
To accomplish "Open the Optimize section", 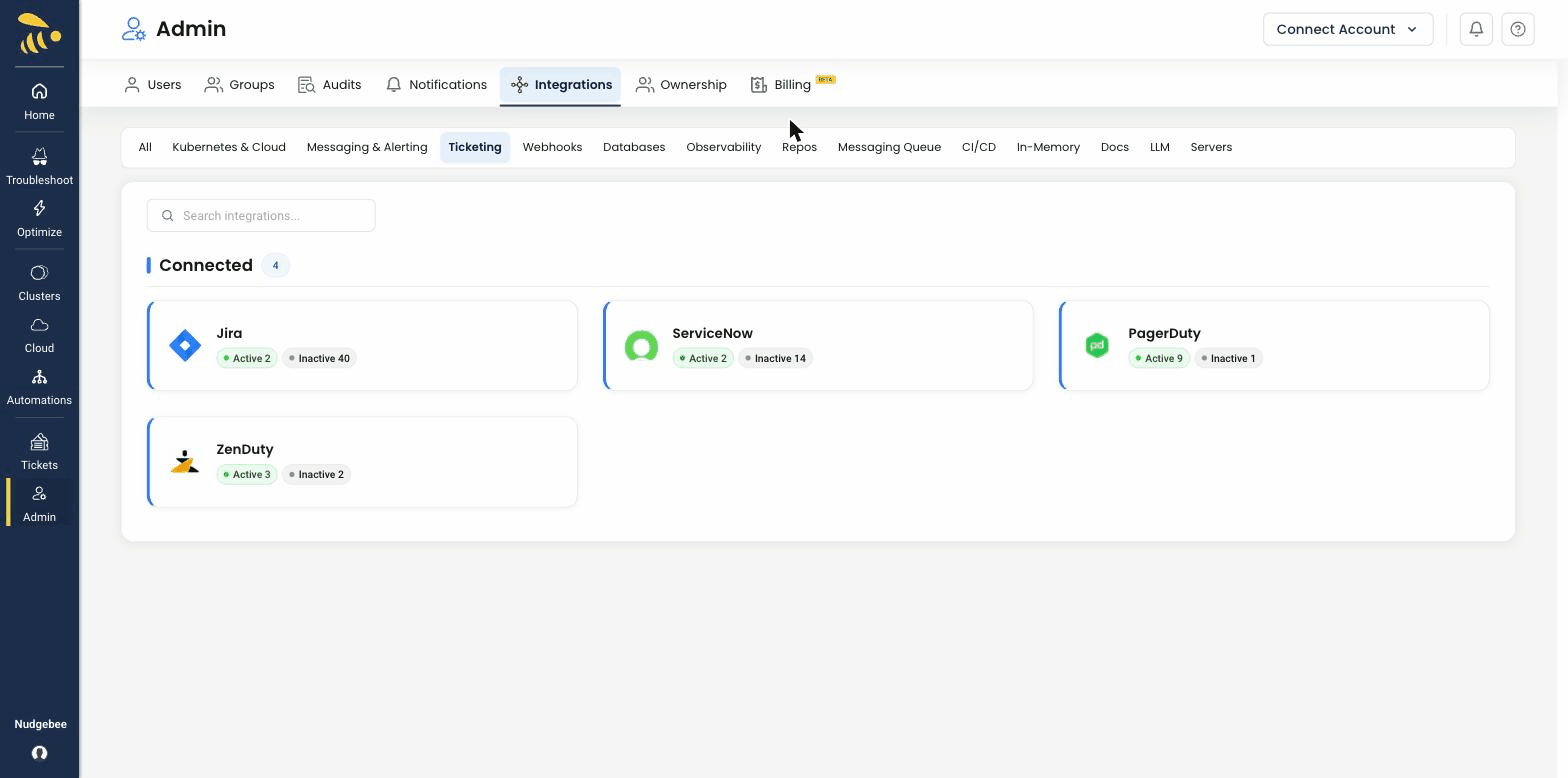I will click(x=39, y=219).
